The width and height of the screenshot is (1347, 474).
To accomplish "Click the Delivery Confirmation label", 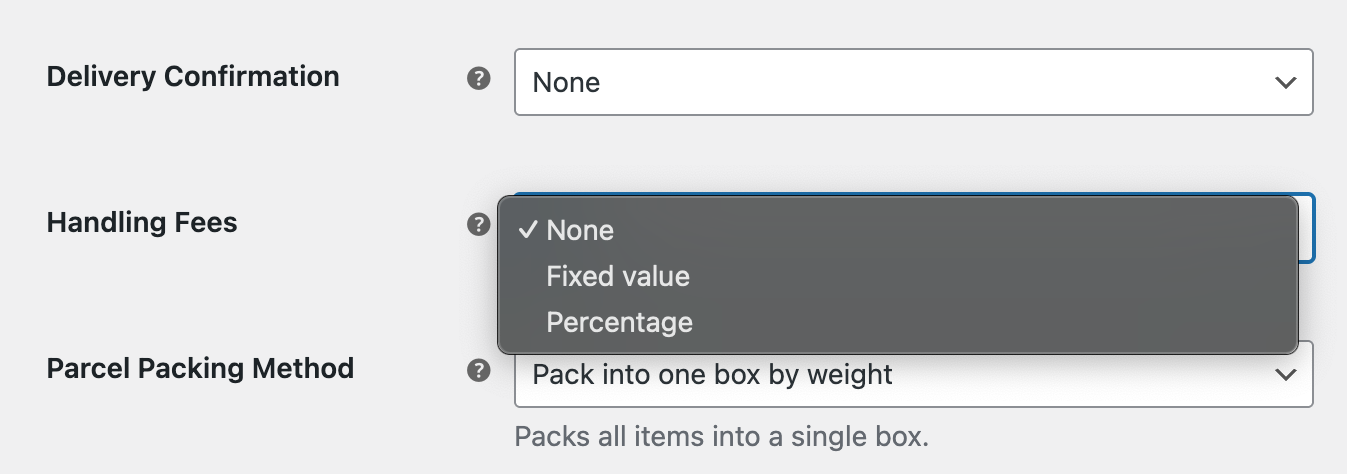I will pos(193,76).
